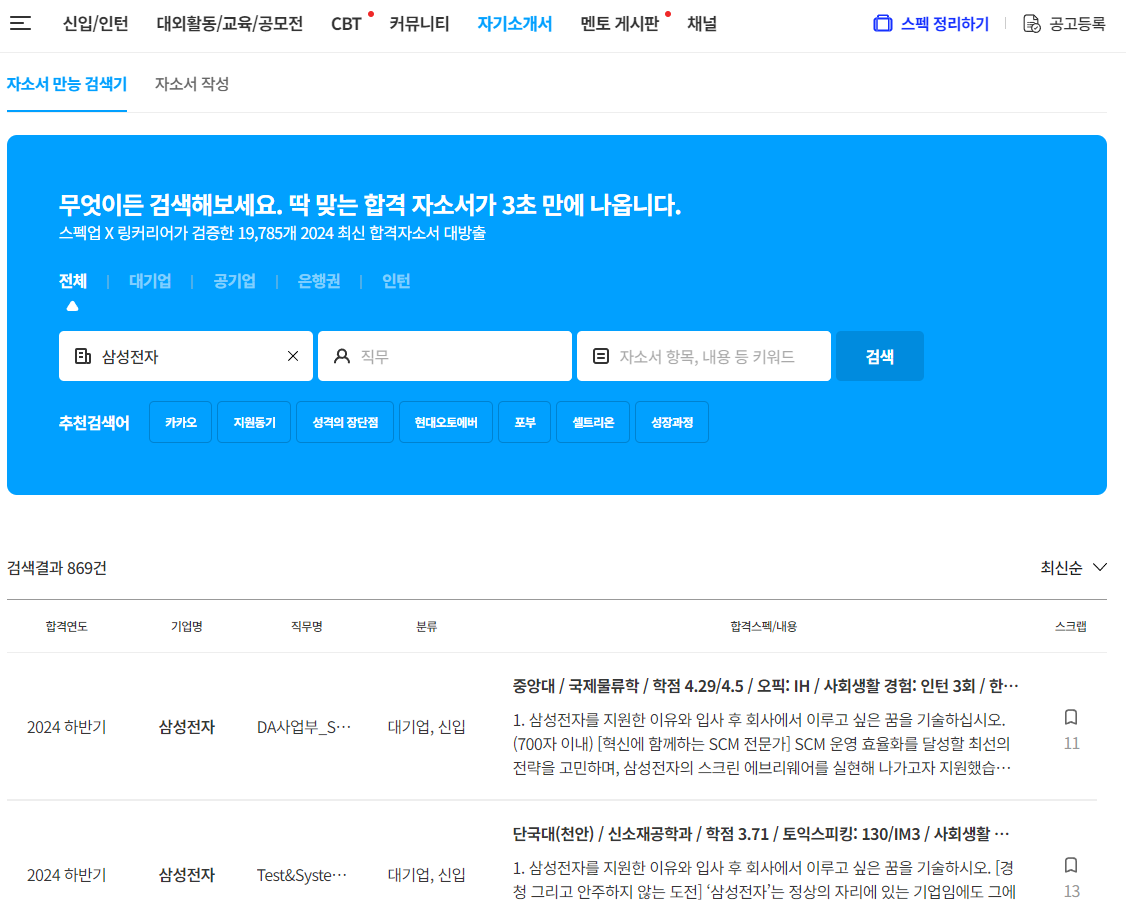Screen dimensions: 1126x903
Task: Click the 현대오토에버 recommended keyword
Action: (446, 422)
